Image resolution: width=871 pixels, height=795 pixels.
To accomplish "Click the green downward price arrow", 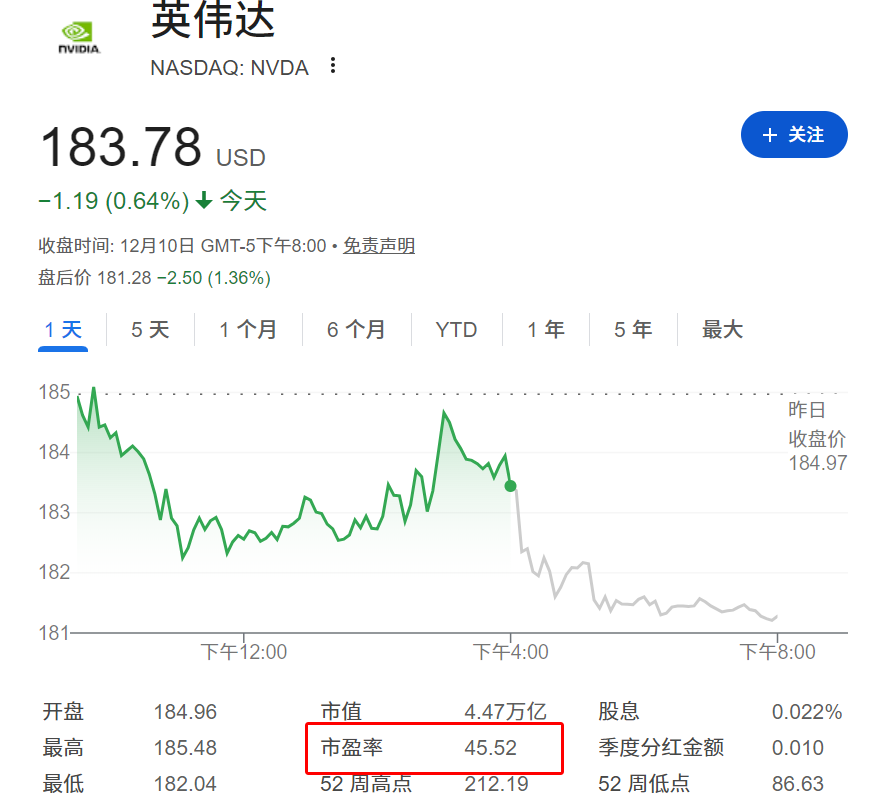I will click(x=204, y=200).
